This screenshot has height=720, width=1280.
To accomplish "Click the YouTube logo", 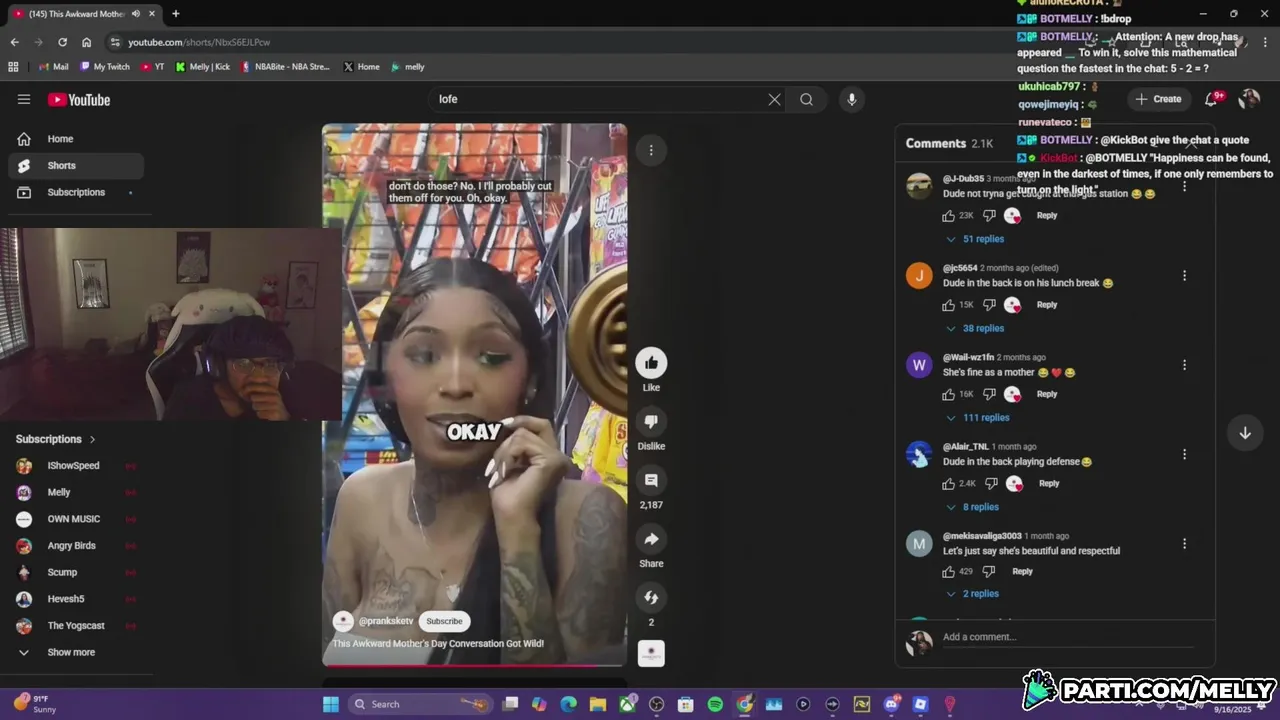I will click(x=79, y=99).
